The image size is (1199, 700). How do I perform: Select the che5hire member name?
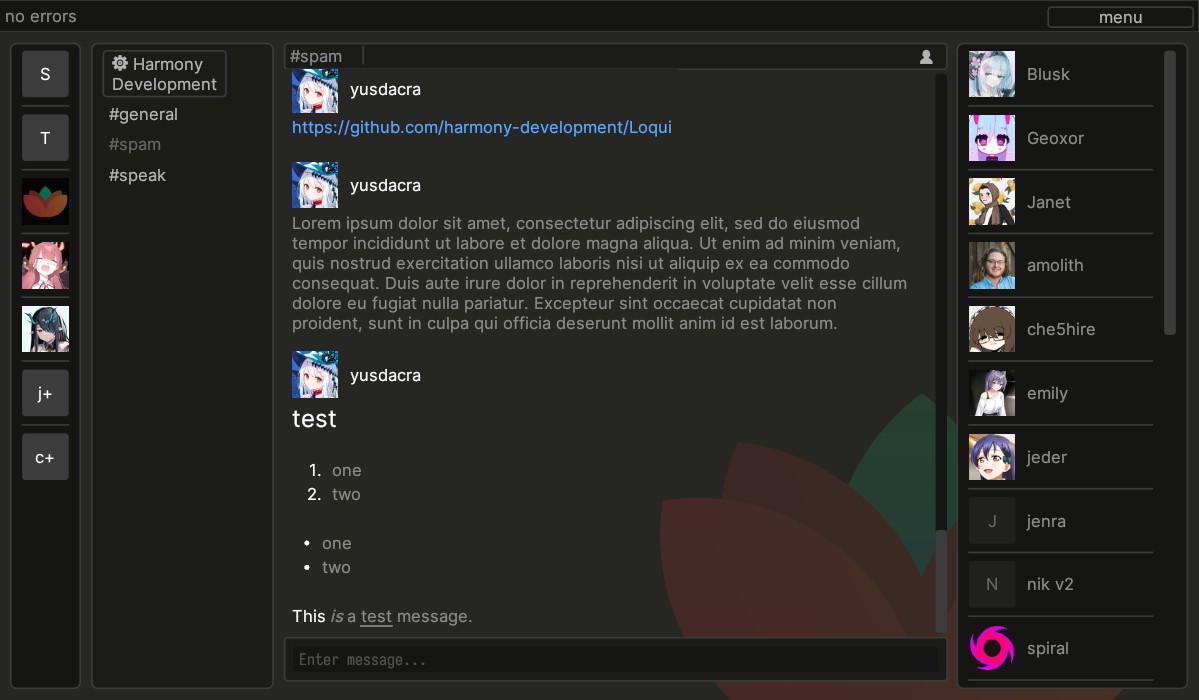1061,329
